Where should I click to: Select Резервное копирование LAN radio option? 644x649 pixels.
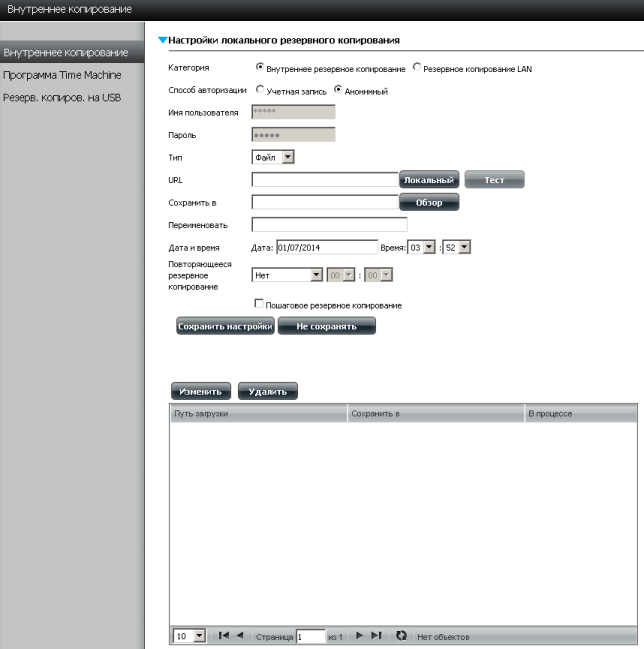[x=417, y=67]
